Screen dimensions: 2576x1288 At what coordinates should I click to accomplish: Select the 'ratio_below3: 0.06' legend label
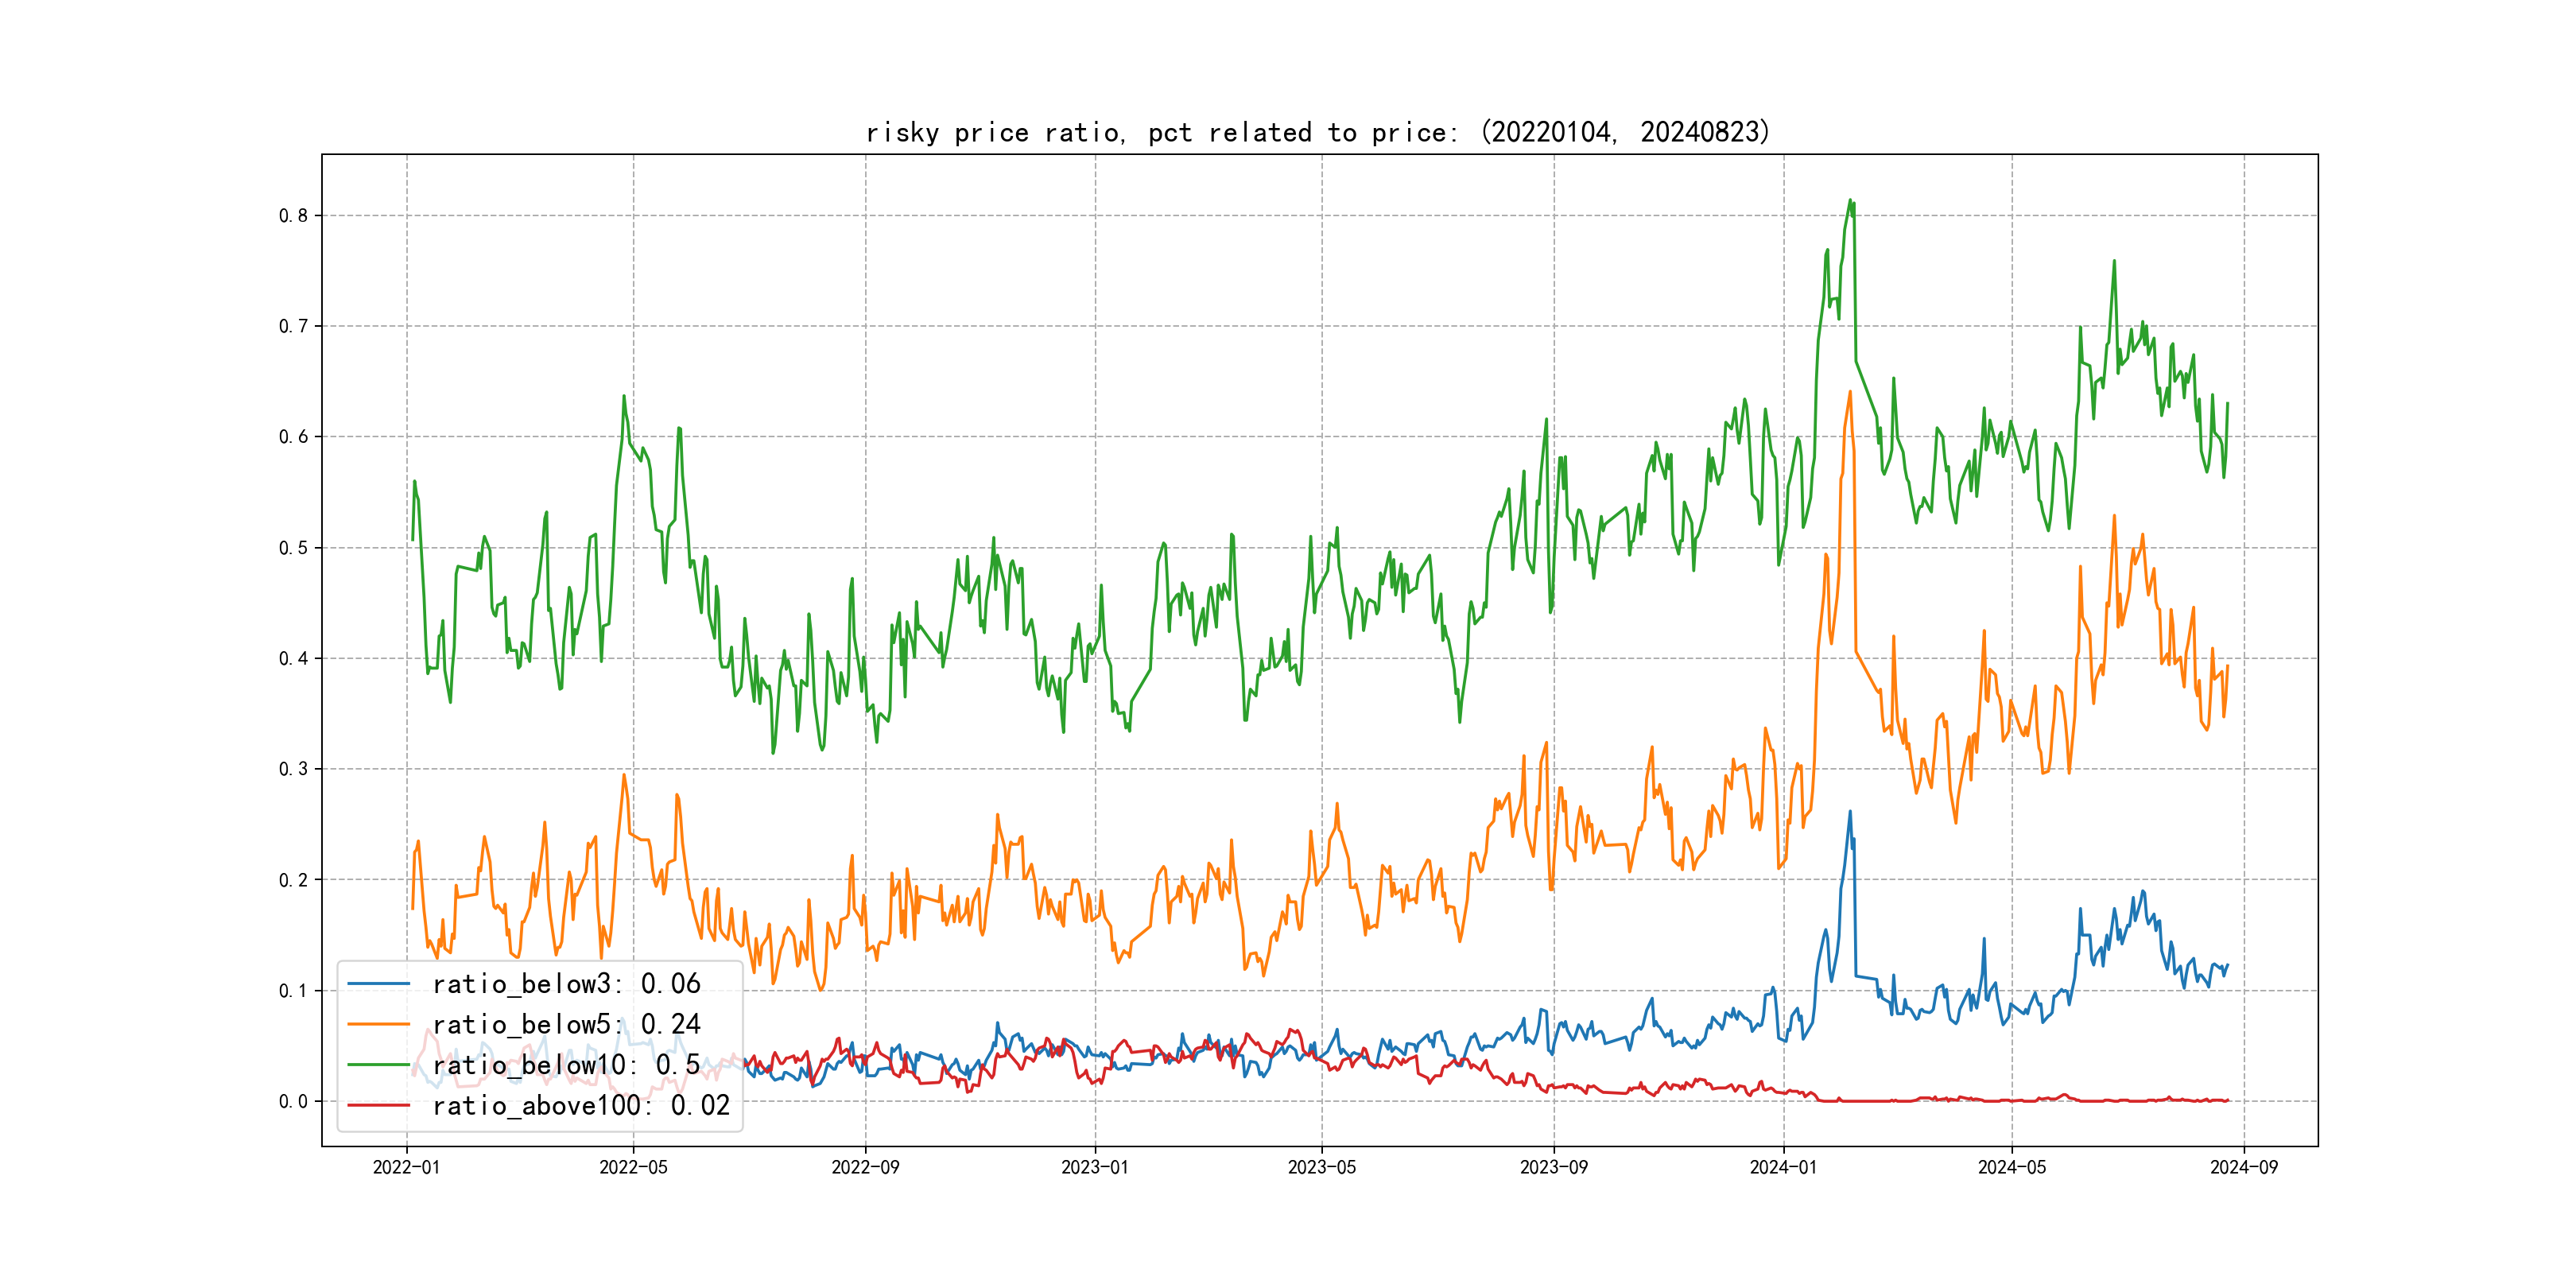(x=566, y=984)
